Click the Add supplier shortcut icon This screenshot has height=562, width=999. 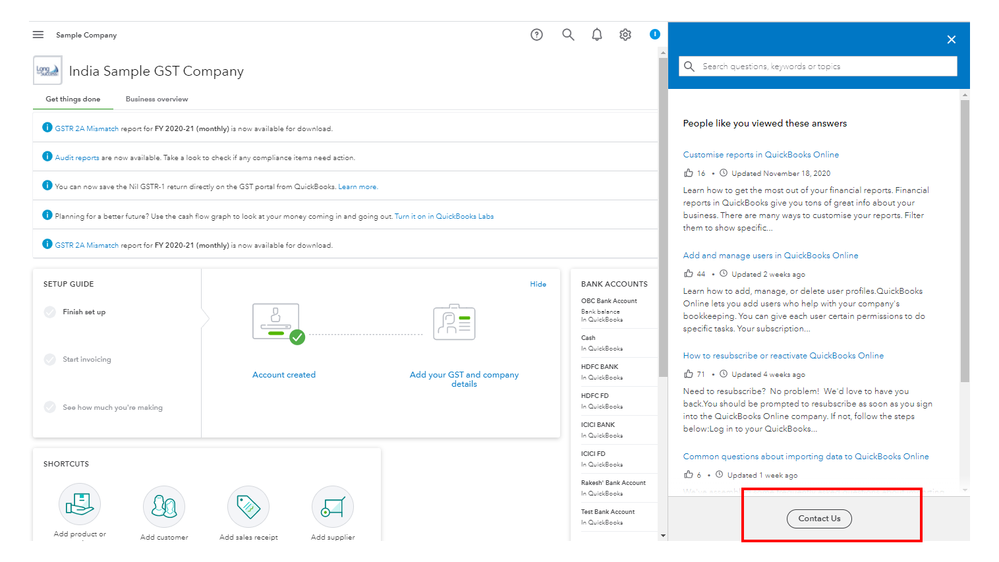pos(333,507)
